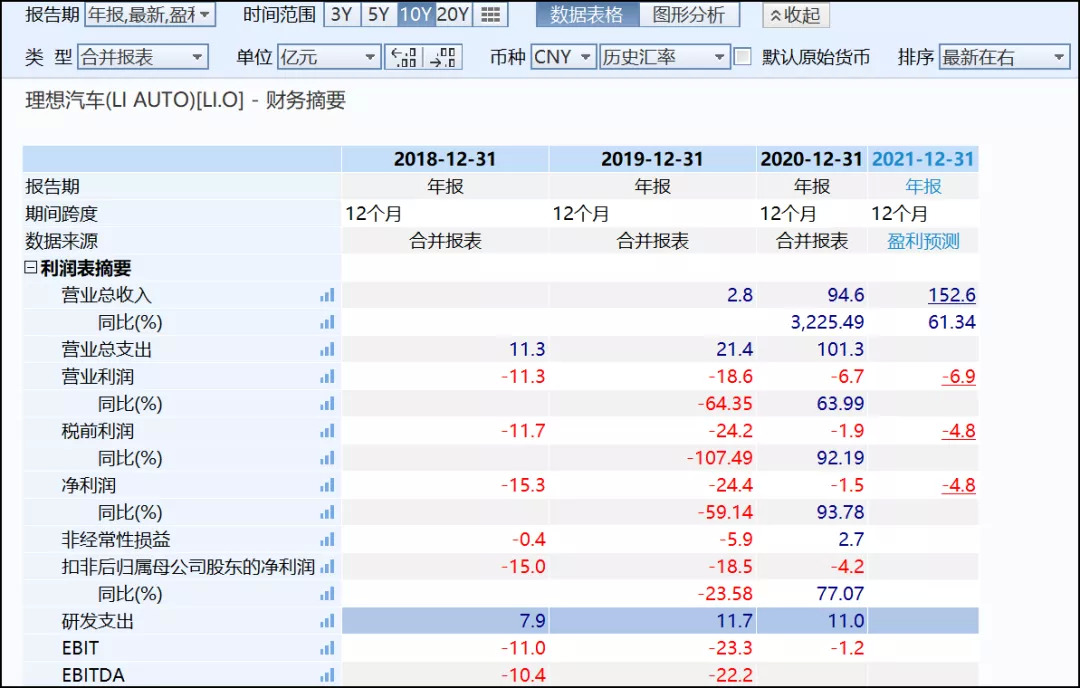Select the 5Y time range

tap(379, 15)
